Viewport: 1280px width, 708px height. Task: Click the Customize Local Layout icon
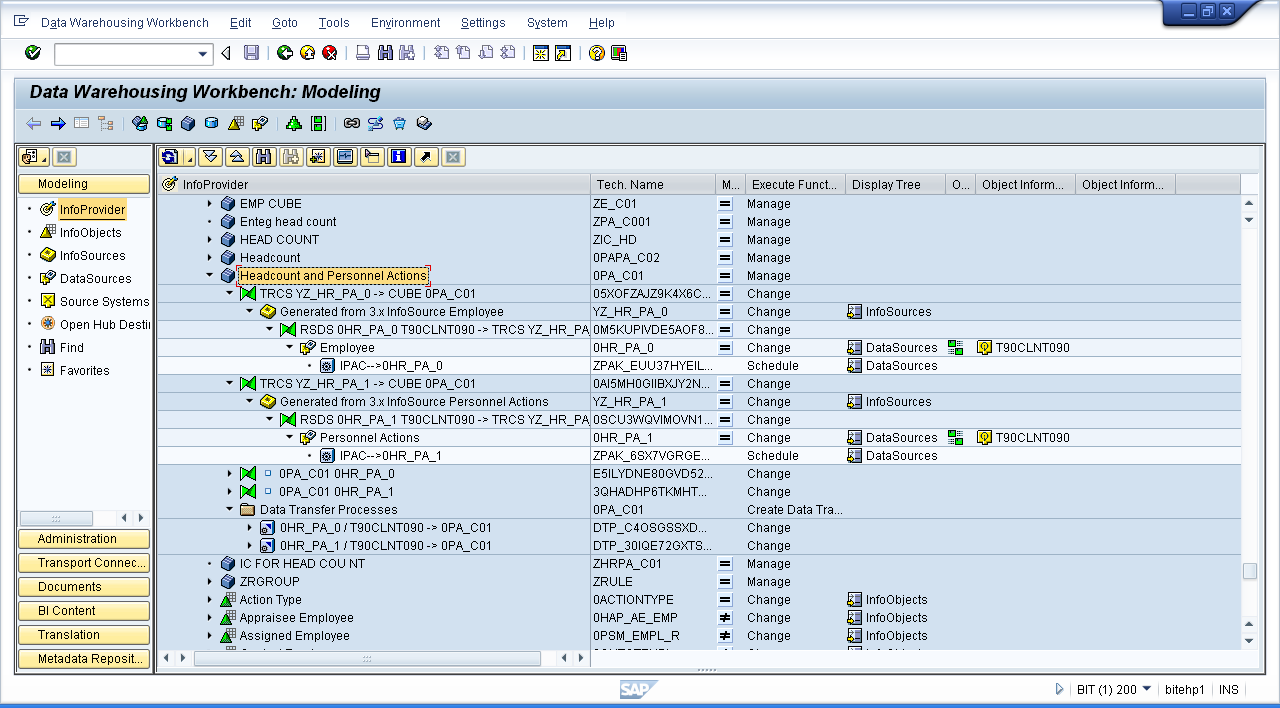[x=619, y=53]
